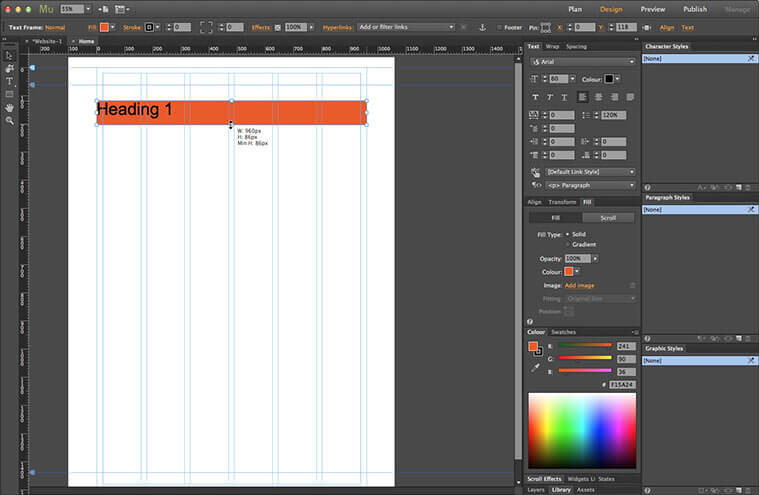Select the Rectangle tool

(9, 94)
